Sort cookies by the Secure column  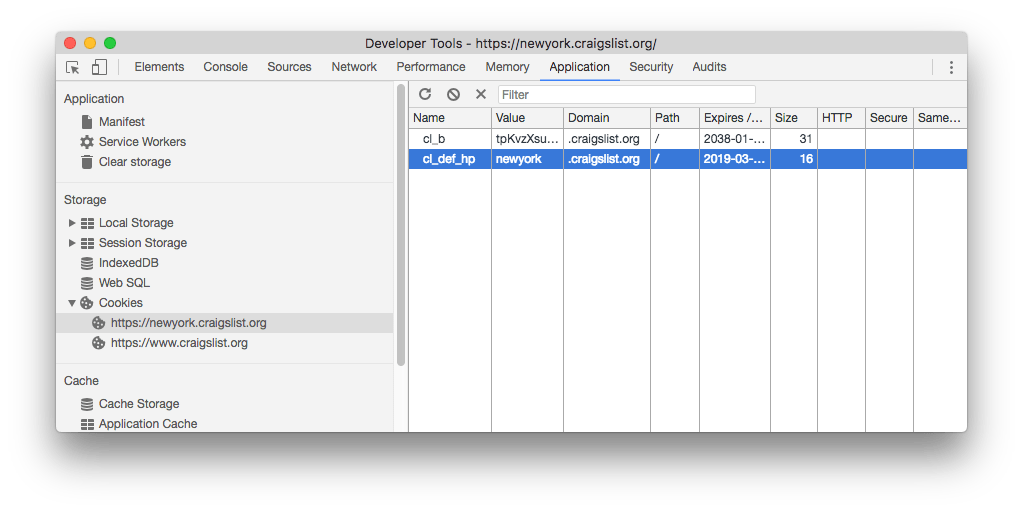889,118
